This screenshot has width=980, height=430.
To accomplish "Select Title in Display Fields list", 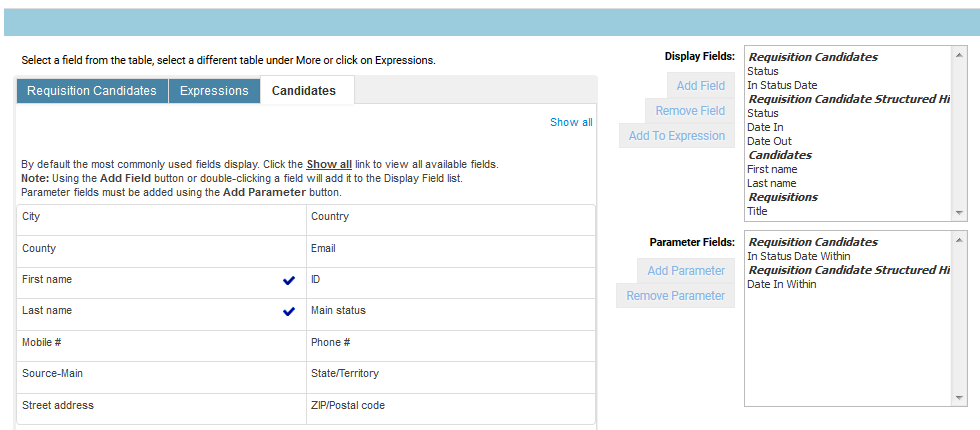I will click(757, 211).
